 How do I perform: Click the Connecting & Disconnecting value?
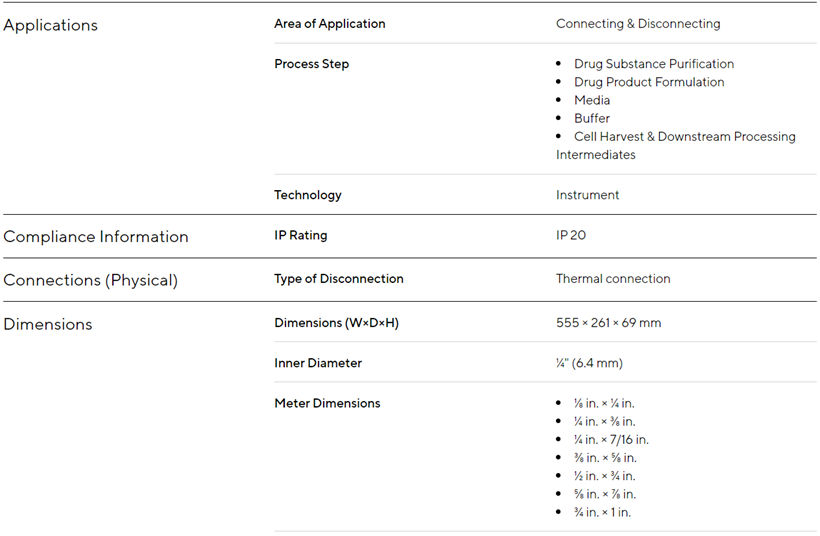coord(637,24)
